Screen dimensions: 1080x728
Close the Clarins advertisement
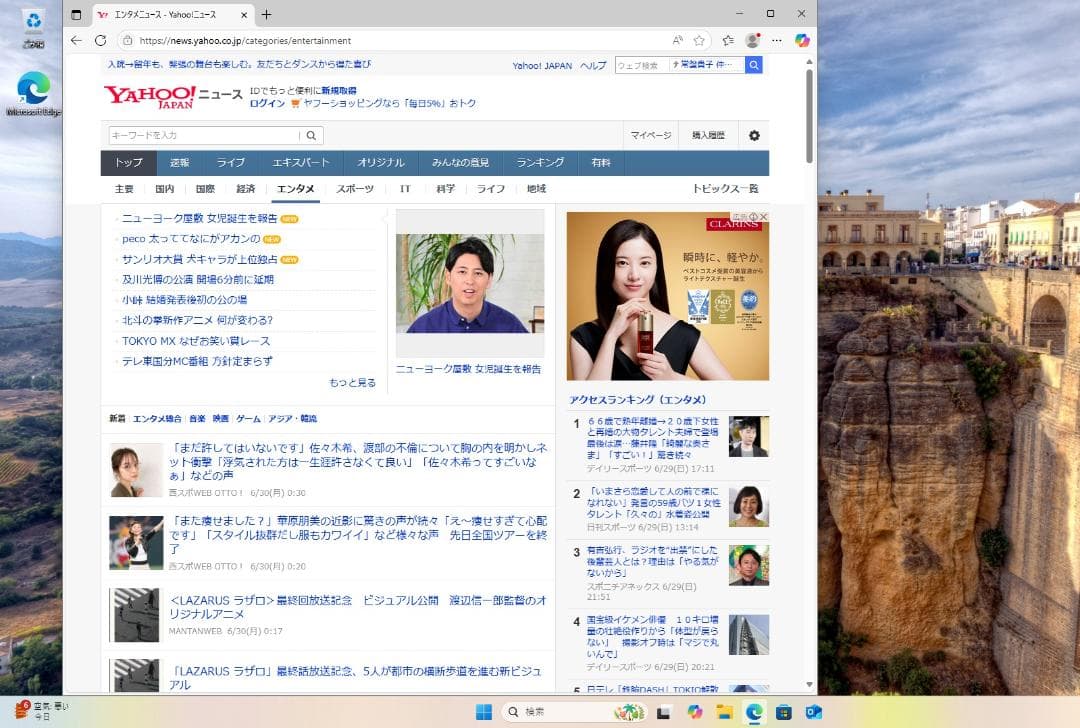763,217
